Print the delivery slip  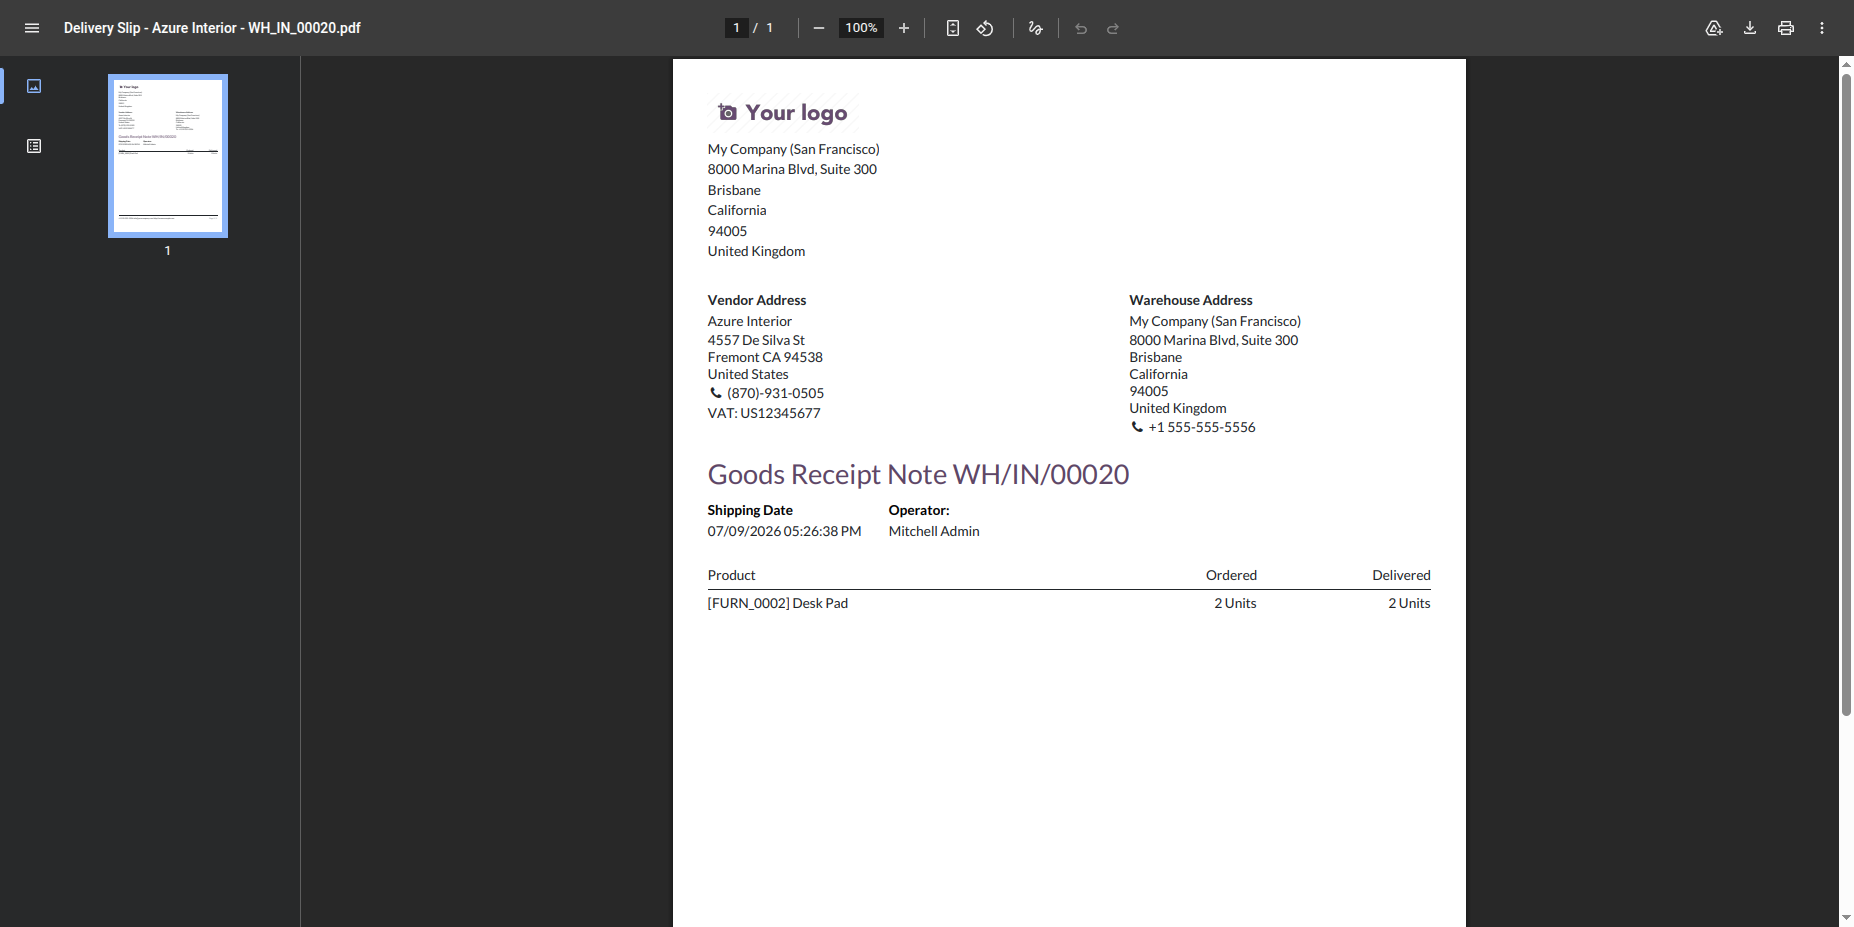[1786, 28]
